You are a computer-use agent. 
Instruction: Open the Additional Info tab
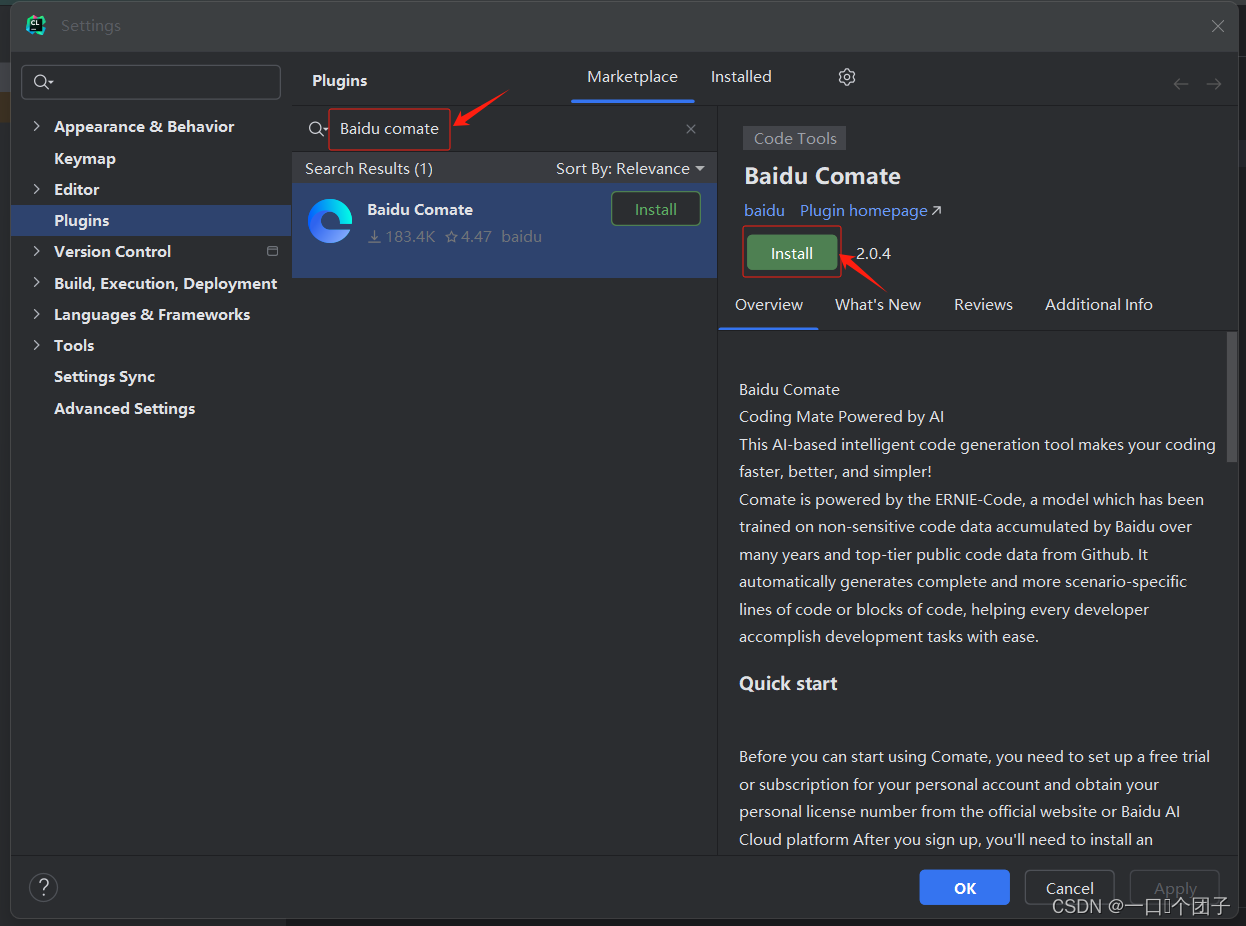click(x=1099, y=305)
